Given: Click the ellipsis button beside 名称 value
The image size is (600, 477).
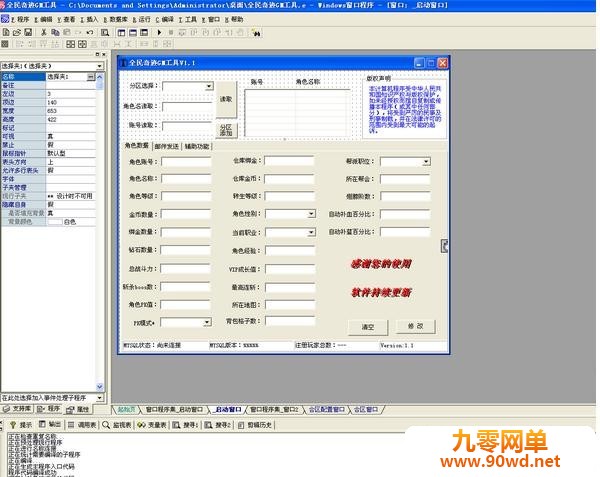Looking at the screenshot, I should [x=90, y=77].
